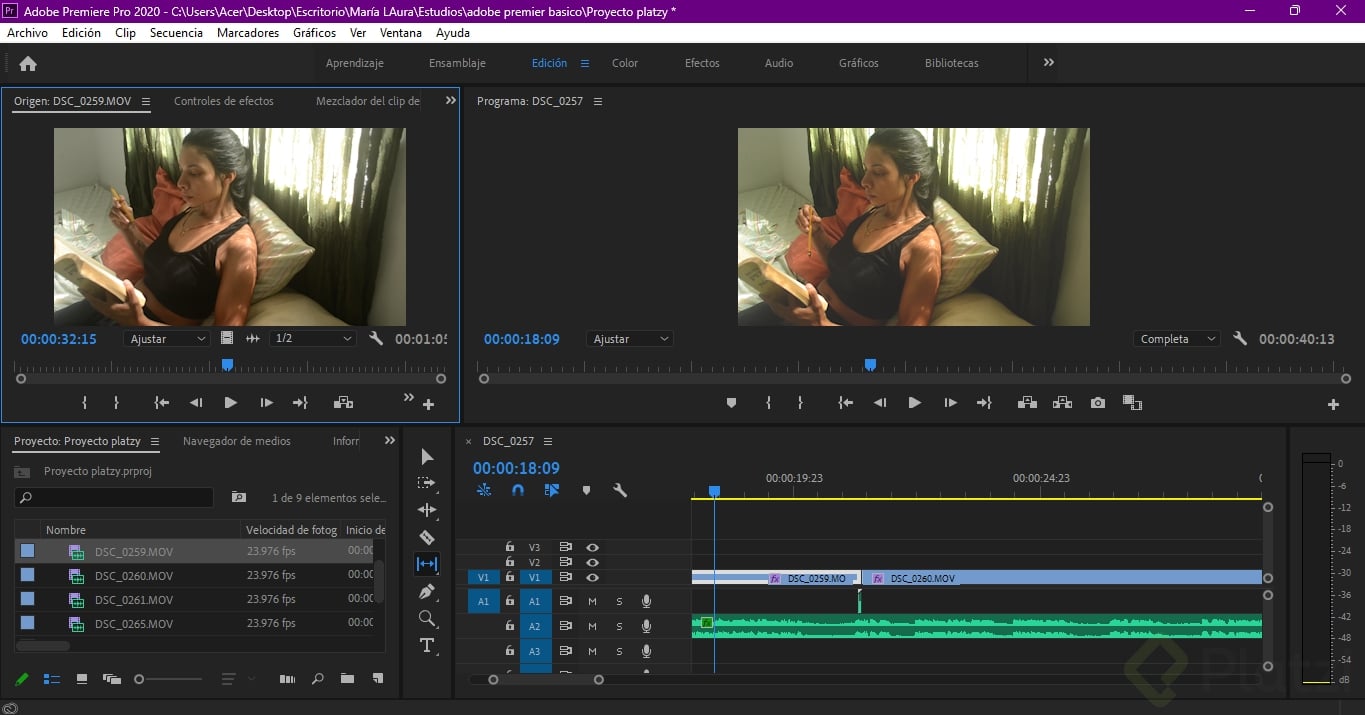The width and height of the screenshot is (1365, 715).
Task: Select the Pen tool
Action: (x=427, y=591)
